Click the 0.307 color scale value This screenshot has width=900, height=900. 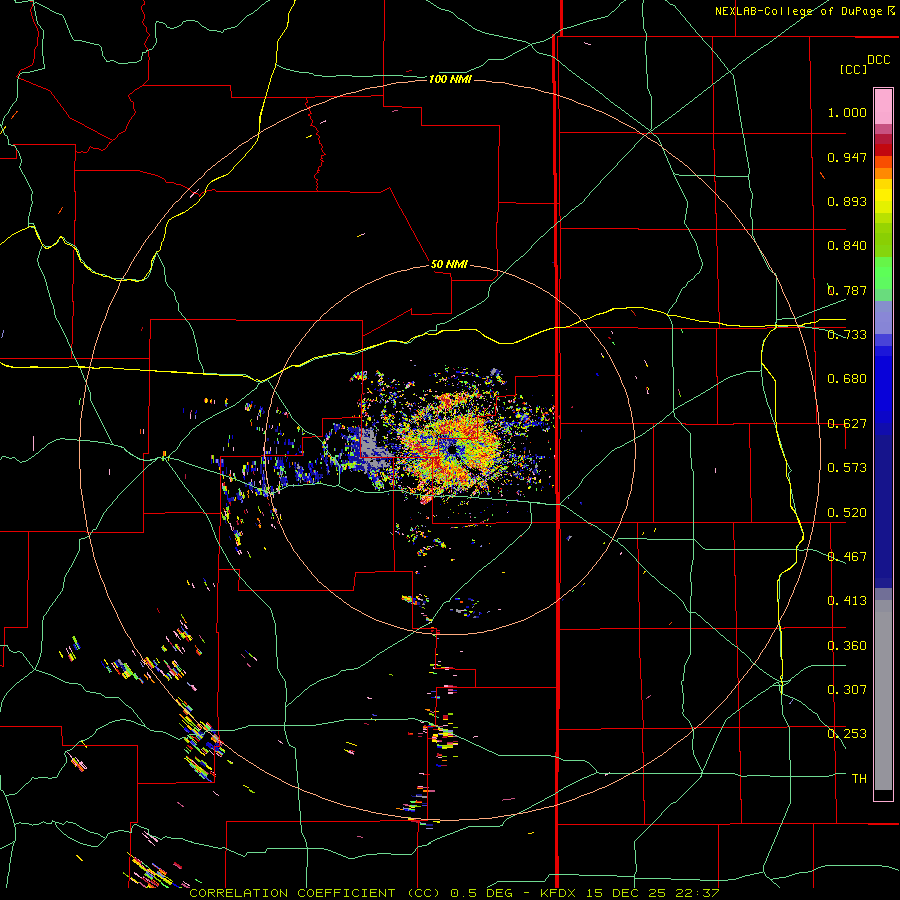click(x=847, y=690)
